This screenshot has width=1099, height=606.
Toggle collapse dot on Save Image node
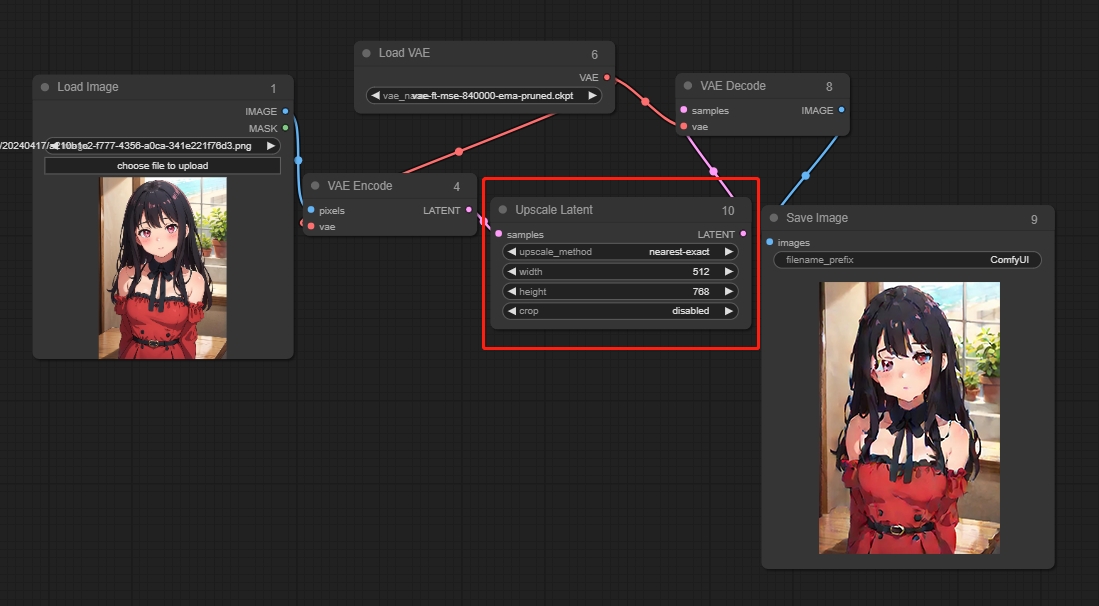click(774, 218)
